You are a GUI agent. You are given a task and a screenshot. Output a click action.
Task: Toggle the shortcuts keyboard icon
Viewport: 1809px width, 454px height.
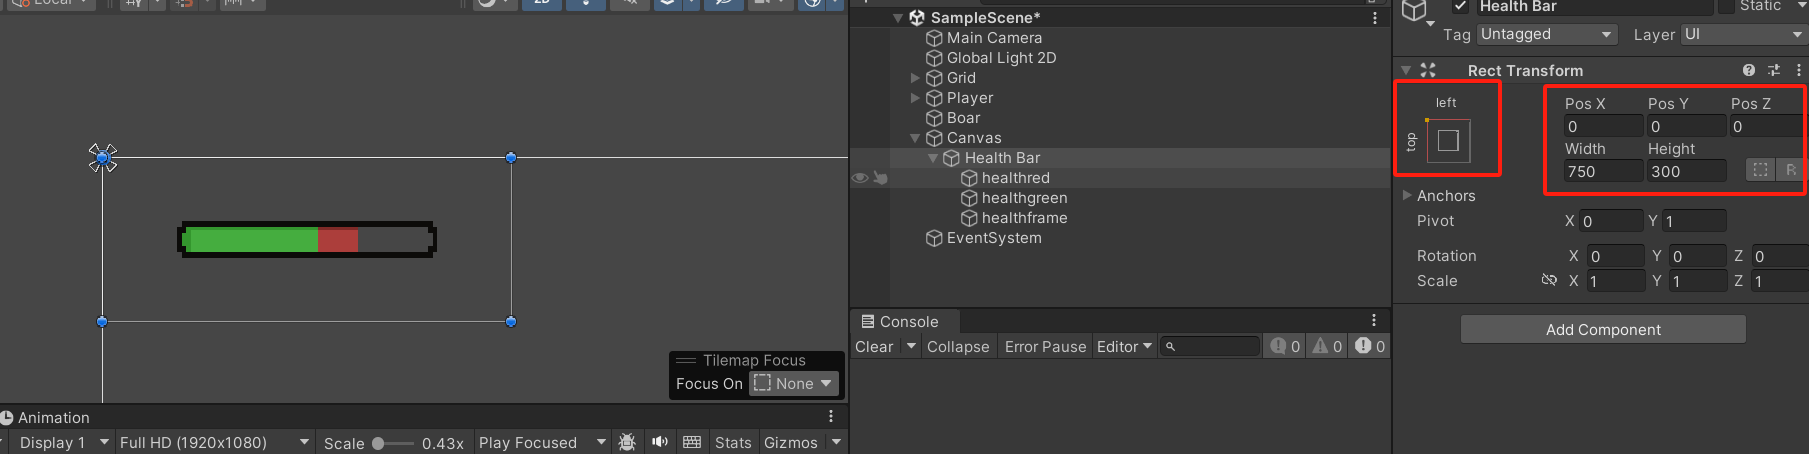(x=692, y=442)
